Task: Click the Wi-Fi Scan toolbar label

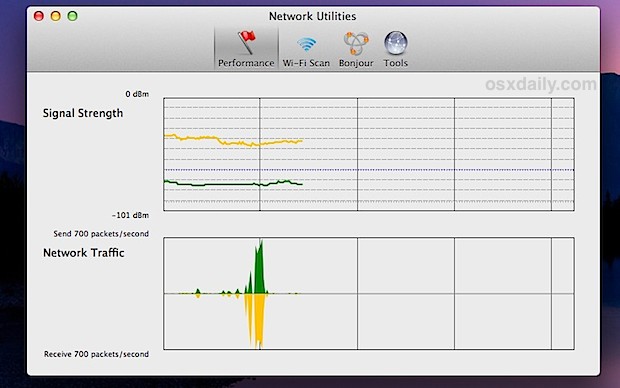Action: point(306,63)
